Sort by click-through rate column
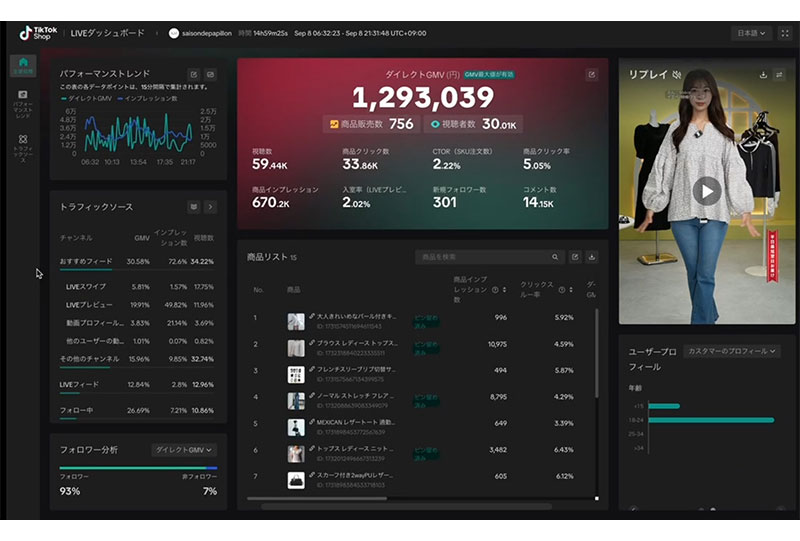This screenshot has width=800, height=541. (571, 290)
